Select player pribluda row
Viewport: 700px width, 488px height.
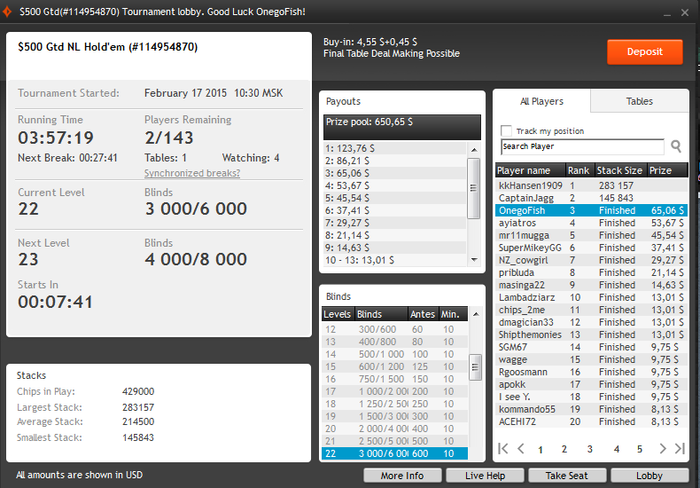(592, 272)
